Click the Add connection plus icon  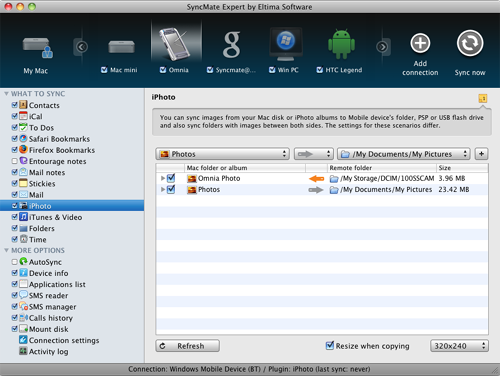tap(420, 43)
